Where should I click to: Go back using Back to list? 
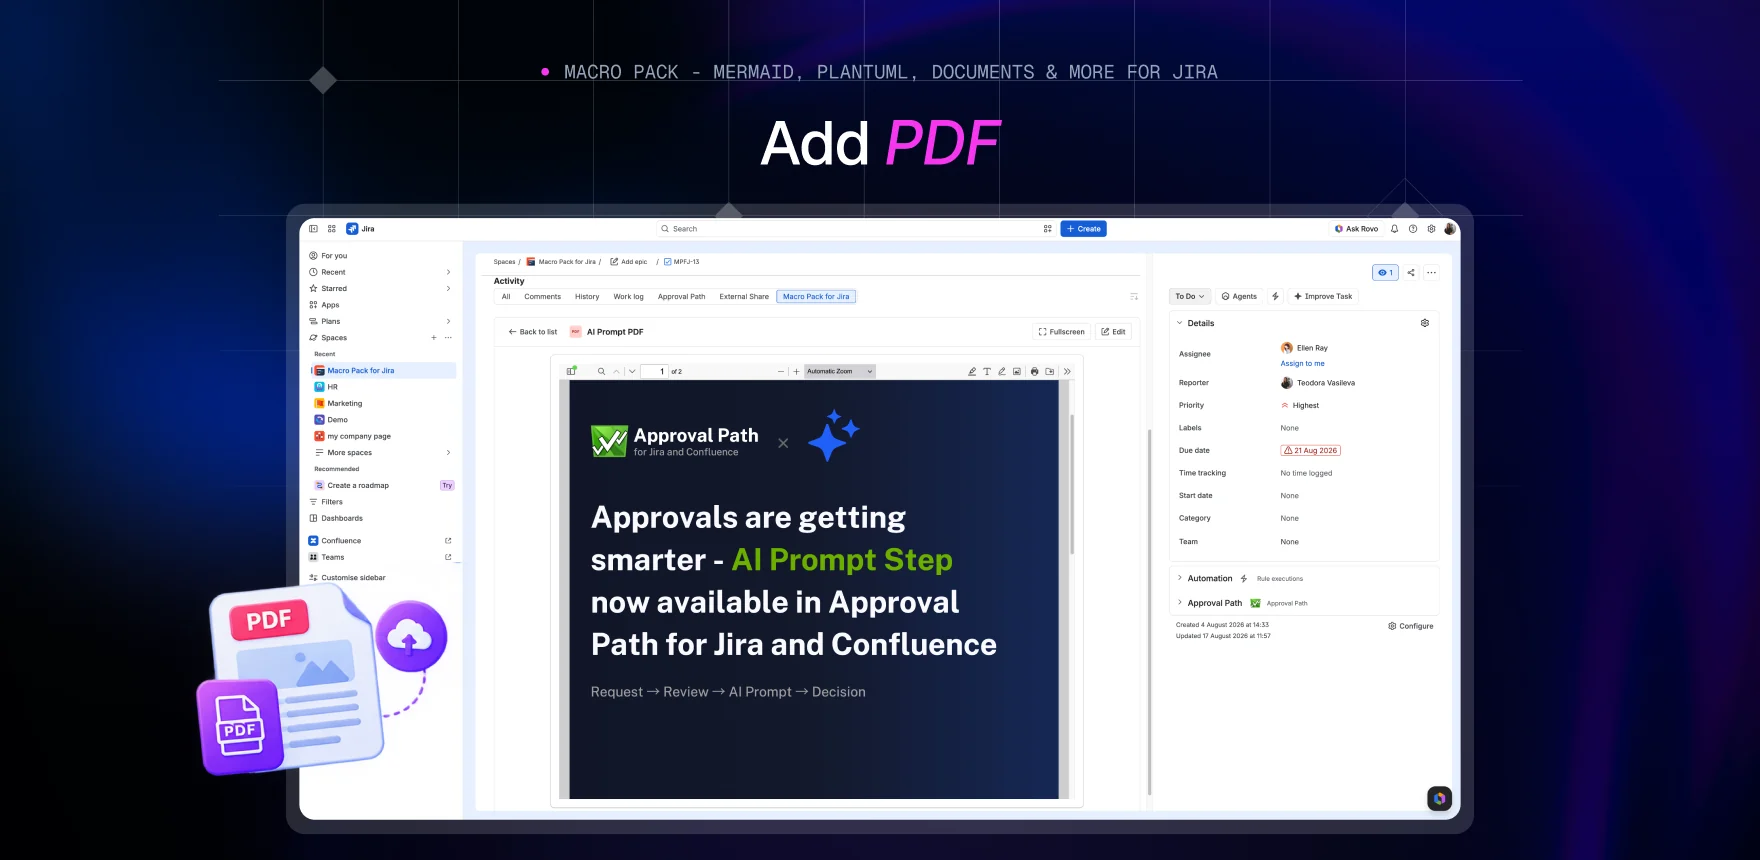pos(533,332)
